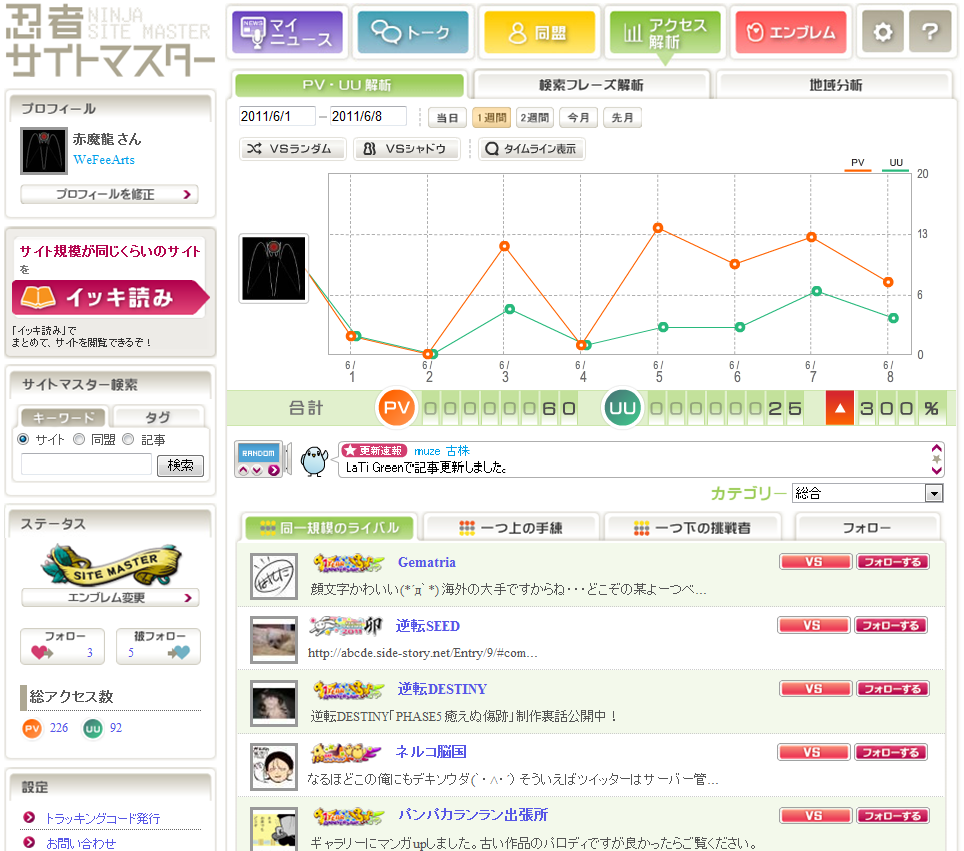Select the 1週間 range button
Image resolution: width=964 pixels, height=851 pixels.
click(x=491, y=117)
